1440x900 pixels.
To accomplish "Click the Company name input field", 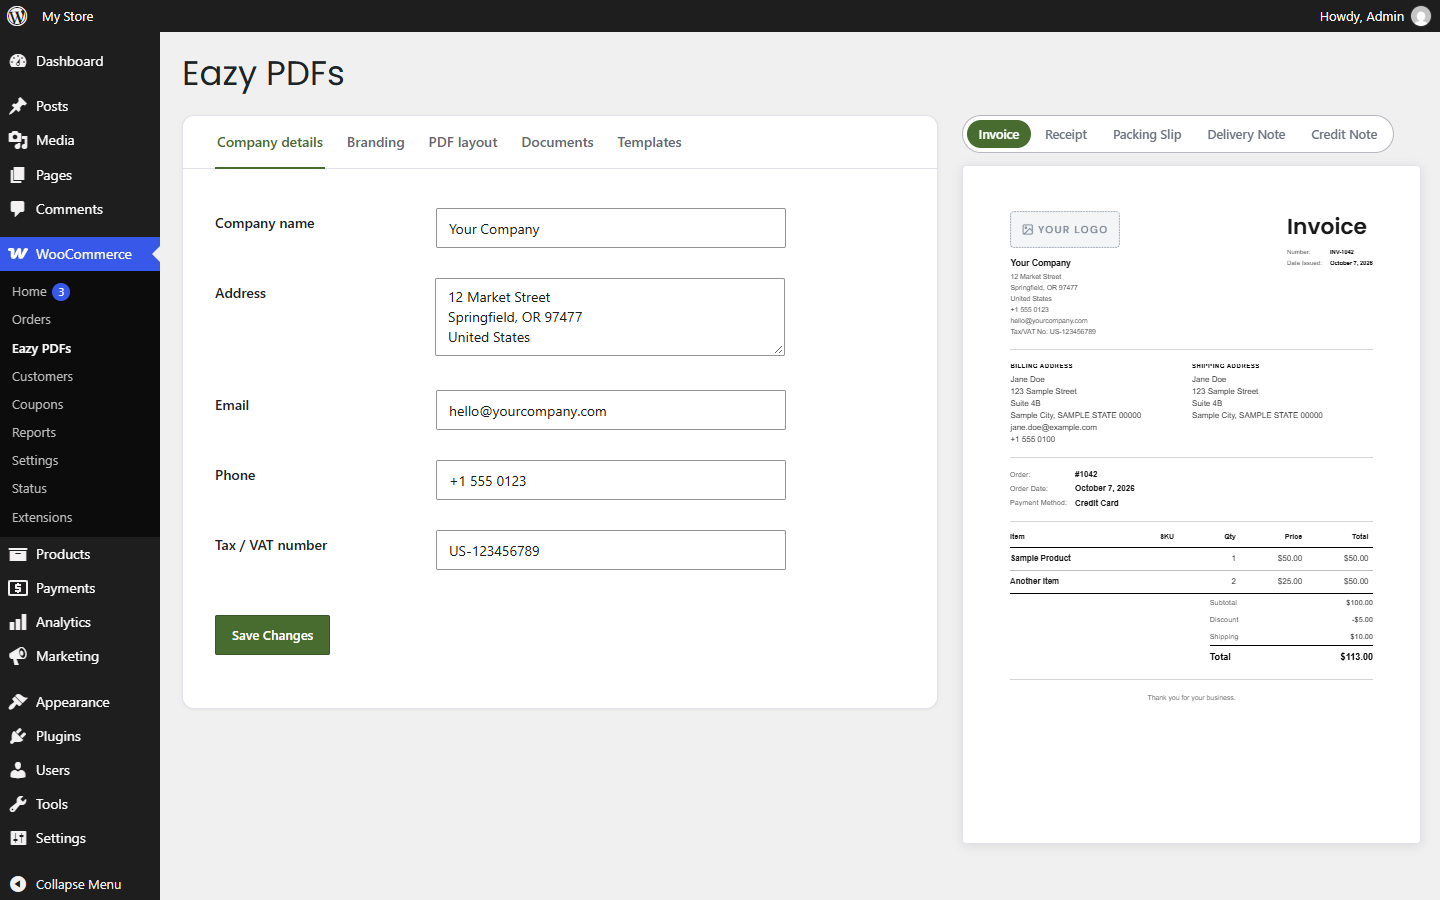I will [x=611, y=228].
